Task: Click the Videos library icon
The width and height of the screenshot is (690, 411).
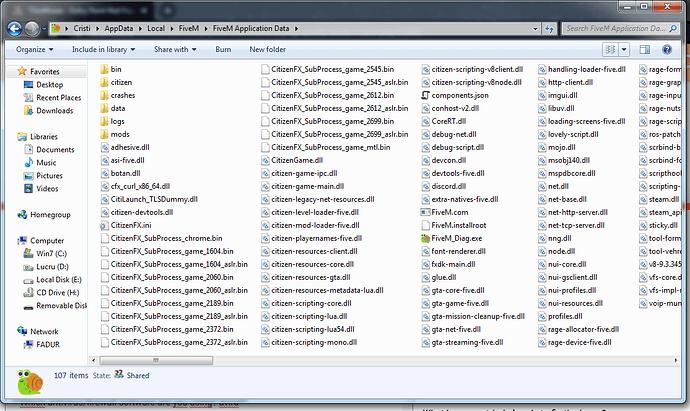Action: [29, 188]
